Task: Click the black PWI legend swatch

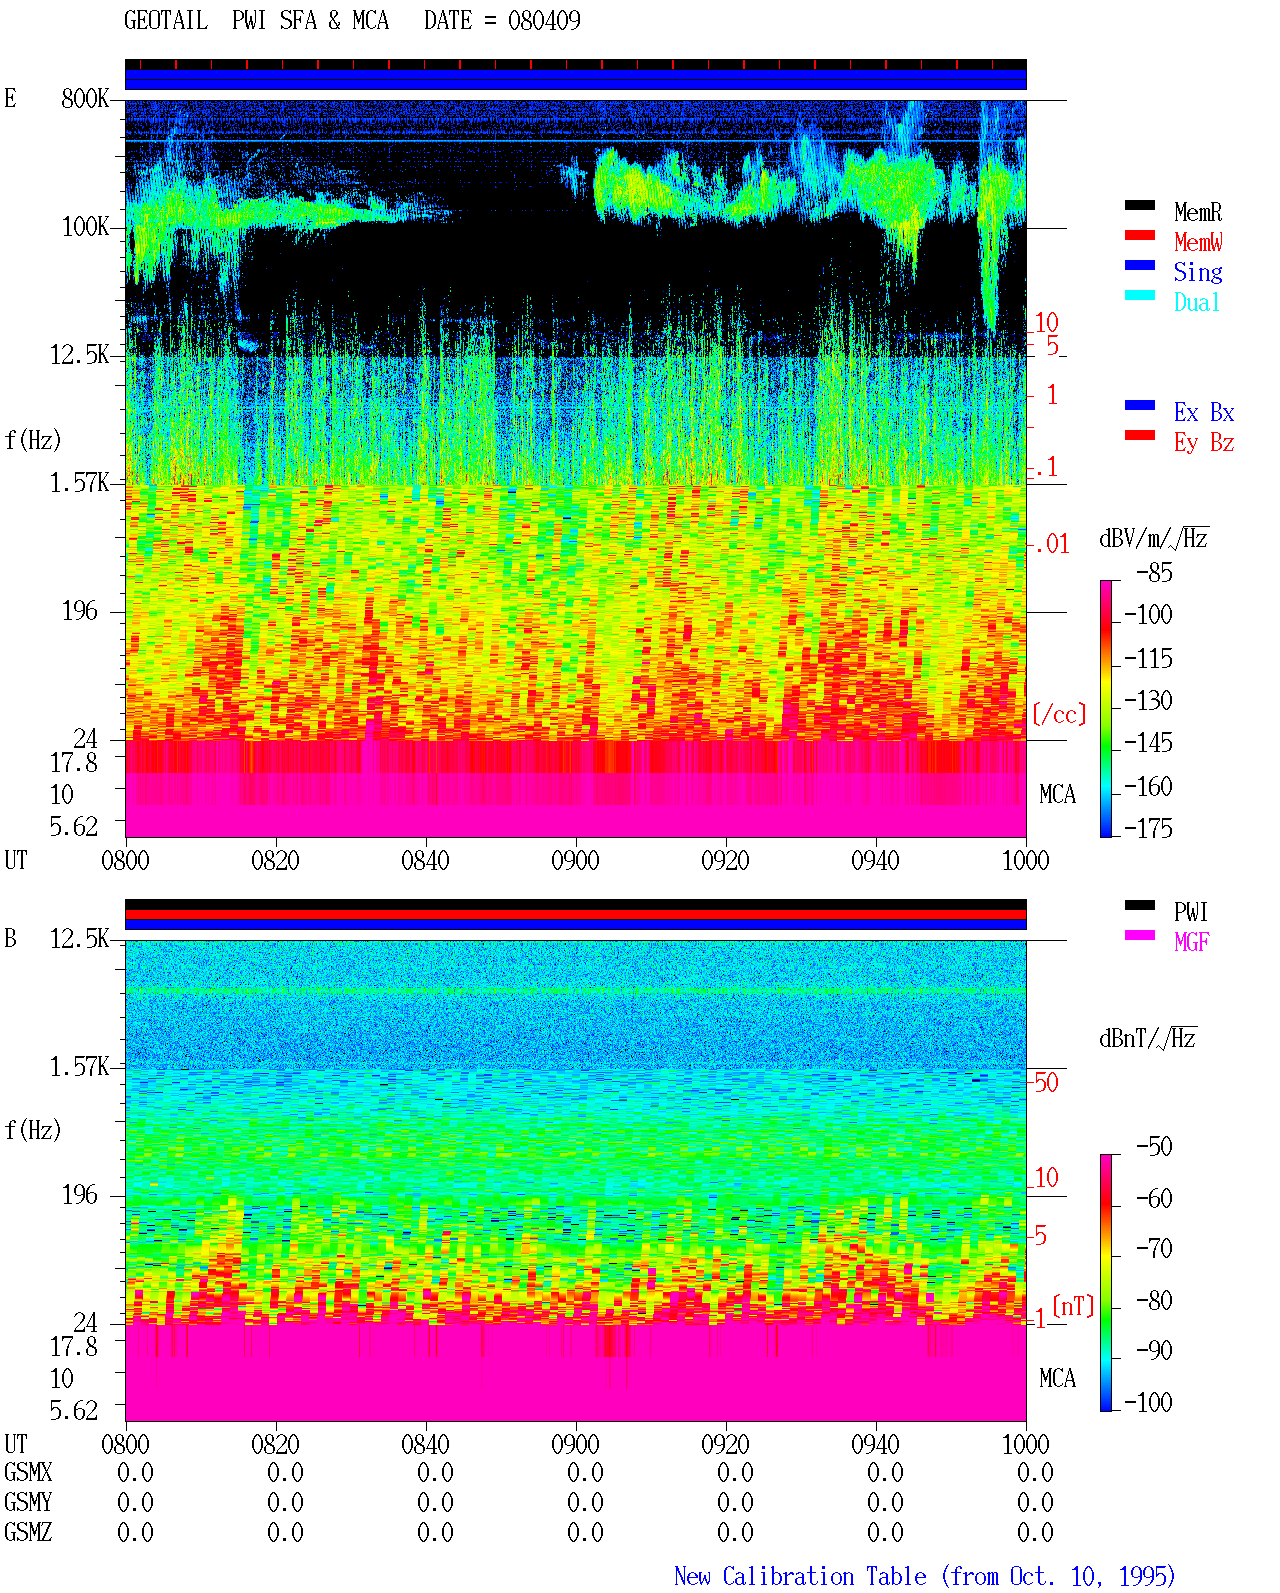Action: 1139,905
